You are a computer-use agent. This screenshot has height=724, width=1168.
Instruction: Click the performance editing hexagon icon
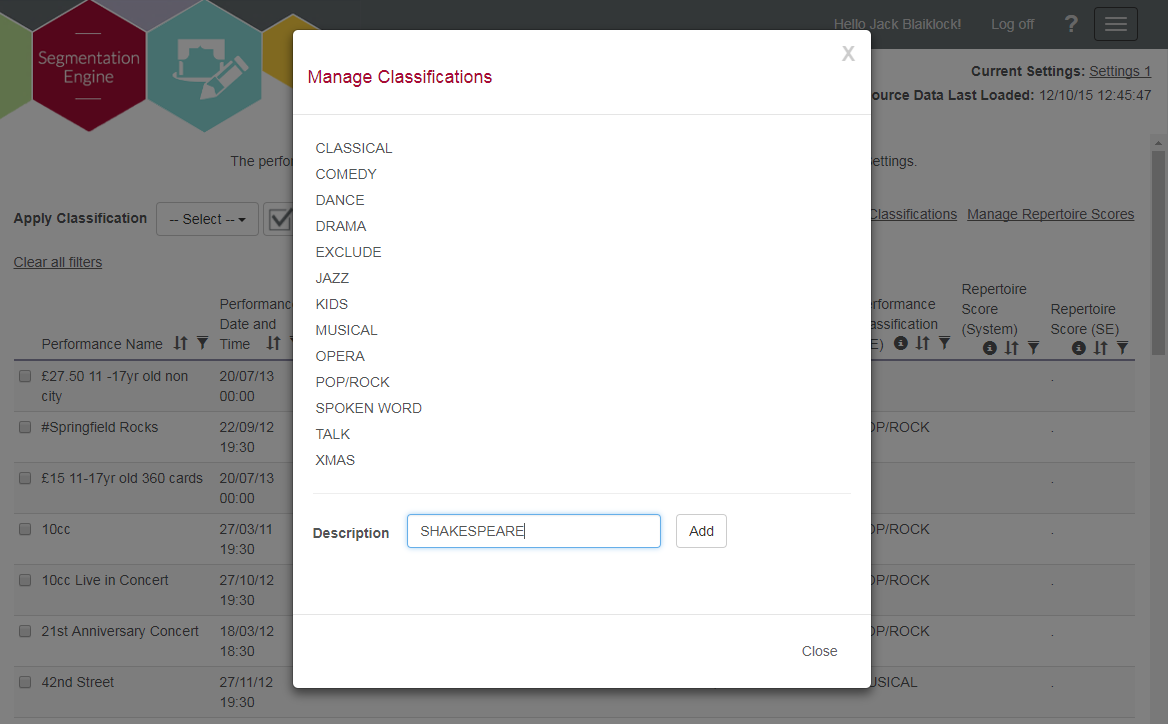click(x=205, y=66)
